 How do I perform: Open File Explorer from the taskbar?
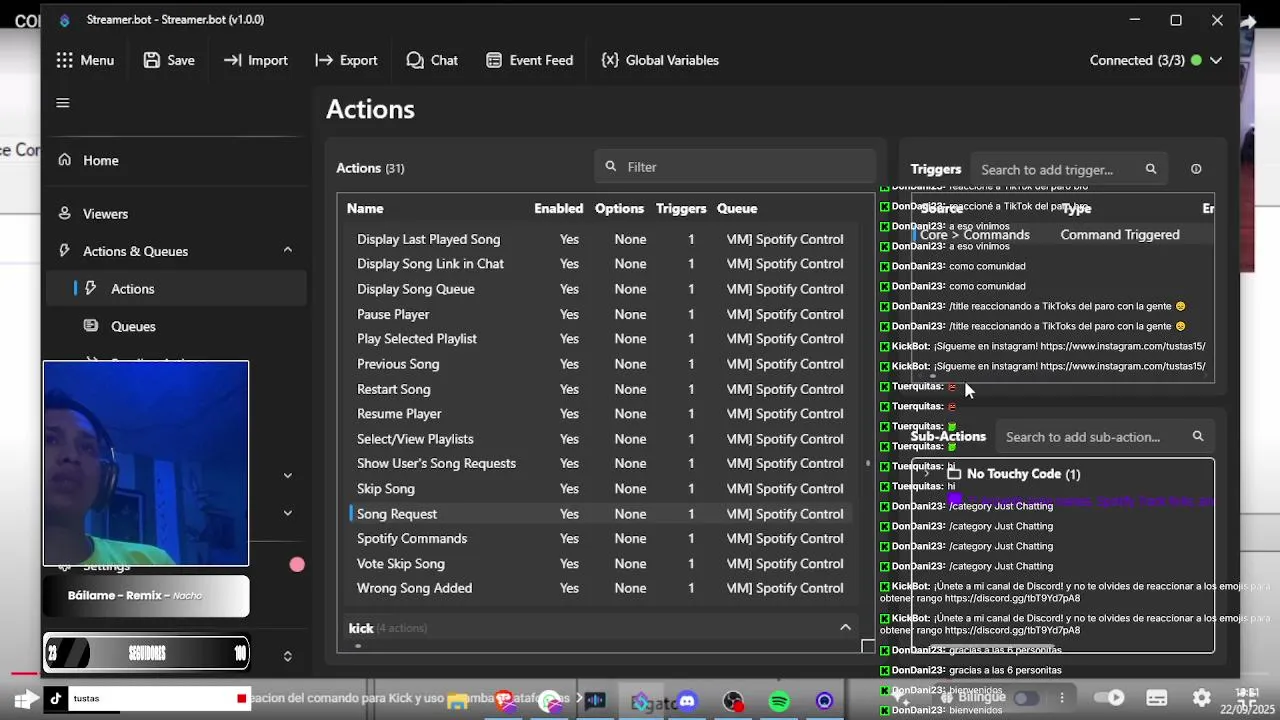[x=458, y=701]
